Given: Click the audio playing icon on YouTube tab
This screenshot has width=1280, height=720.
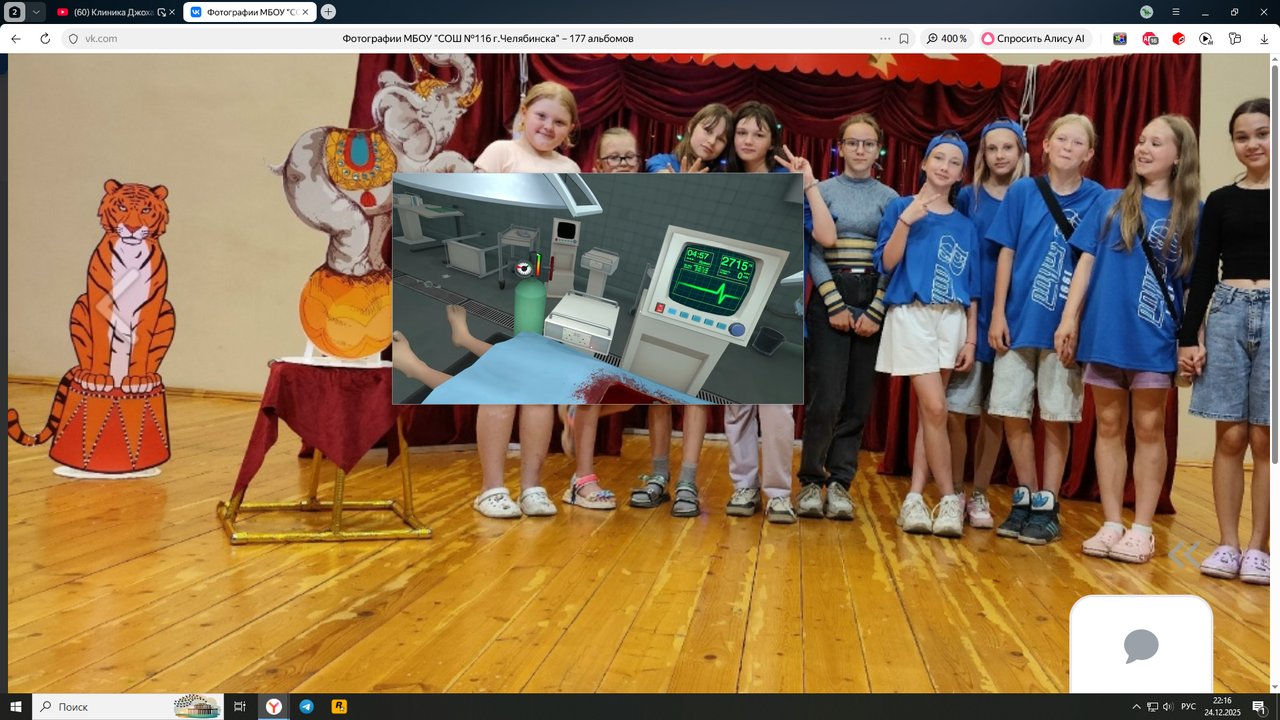Looking at the screenshot, I should pyautogui.click(x=161, y=12).
